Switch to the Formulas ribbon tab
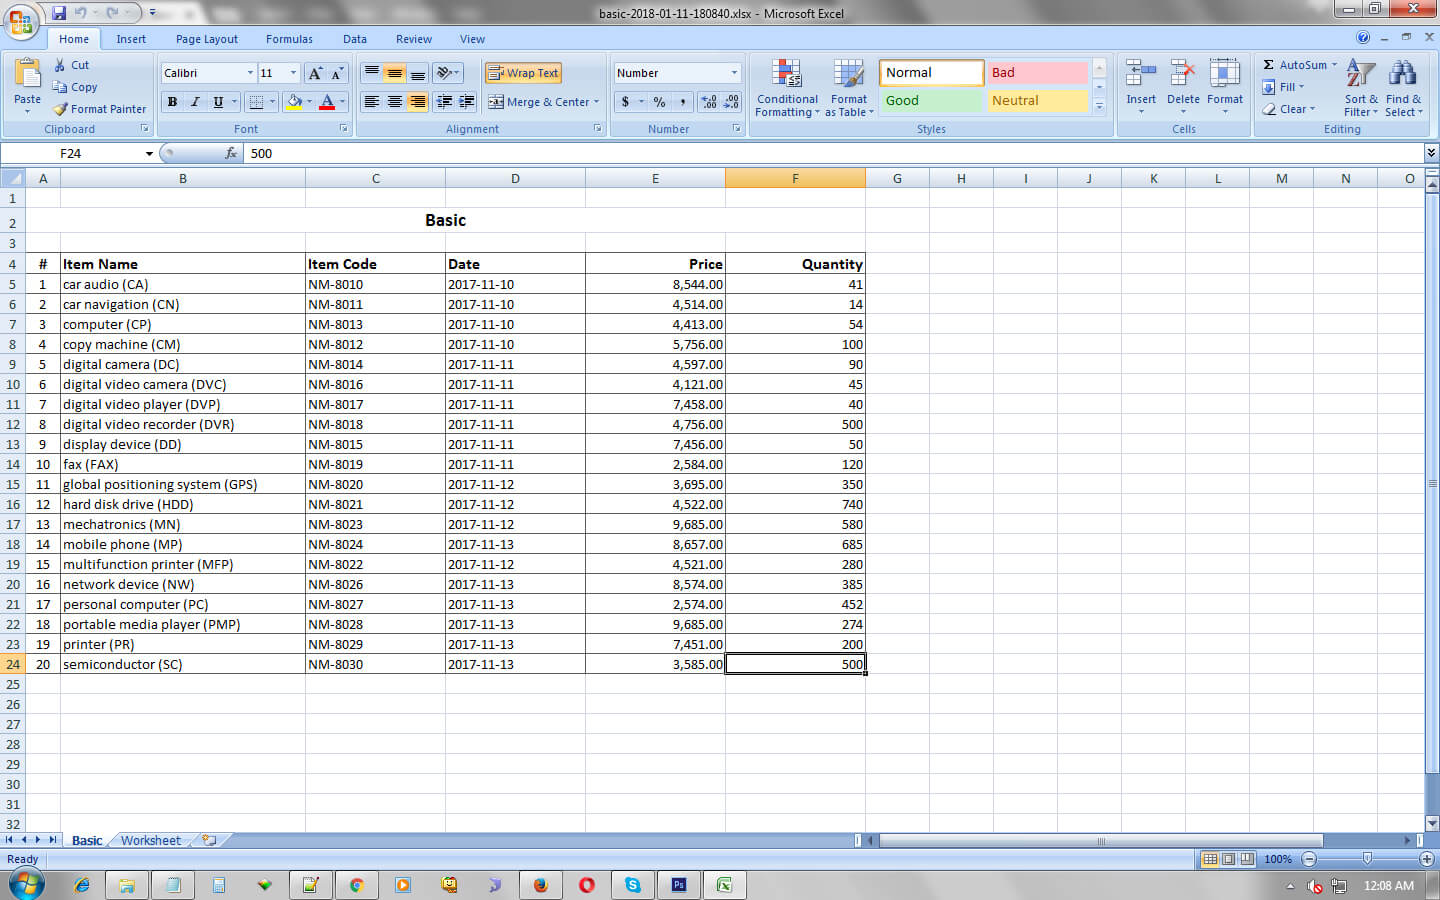 [x=289, y=39]
